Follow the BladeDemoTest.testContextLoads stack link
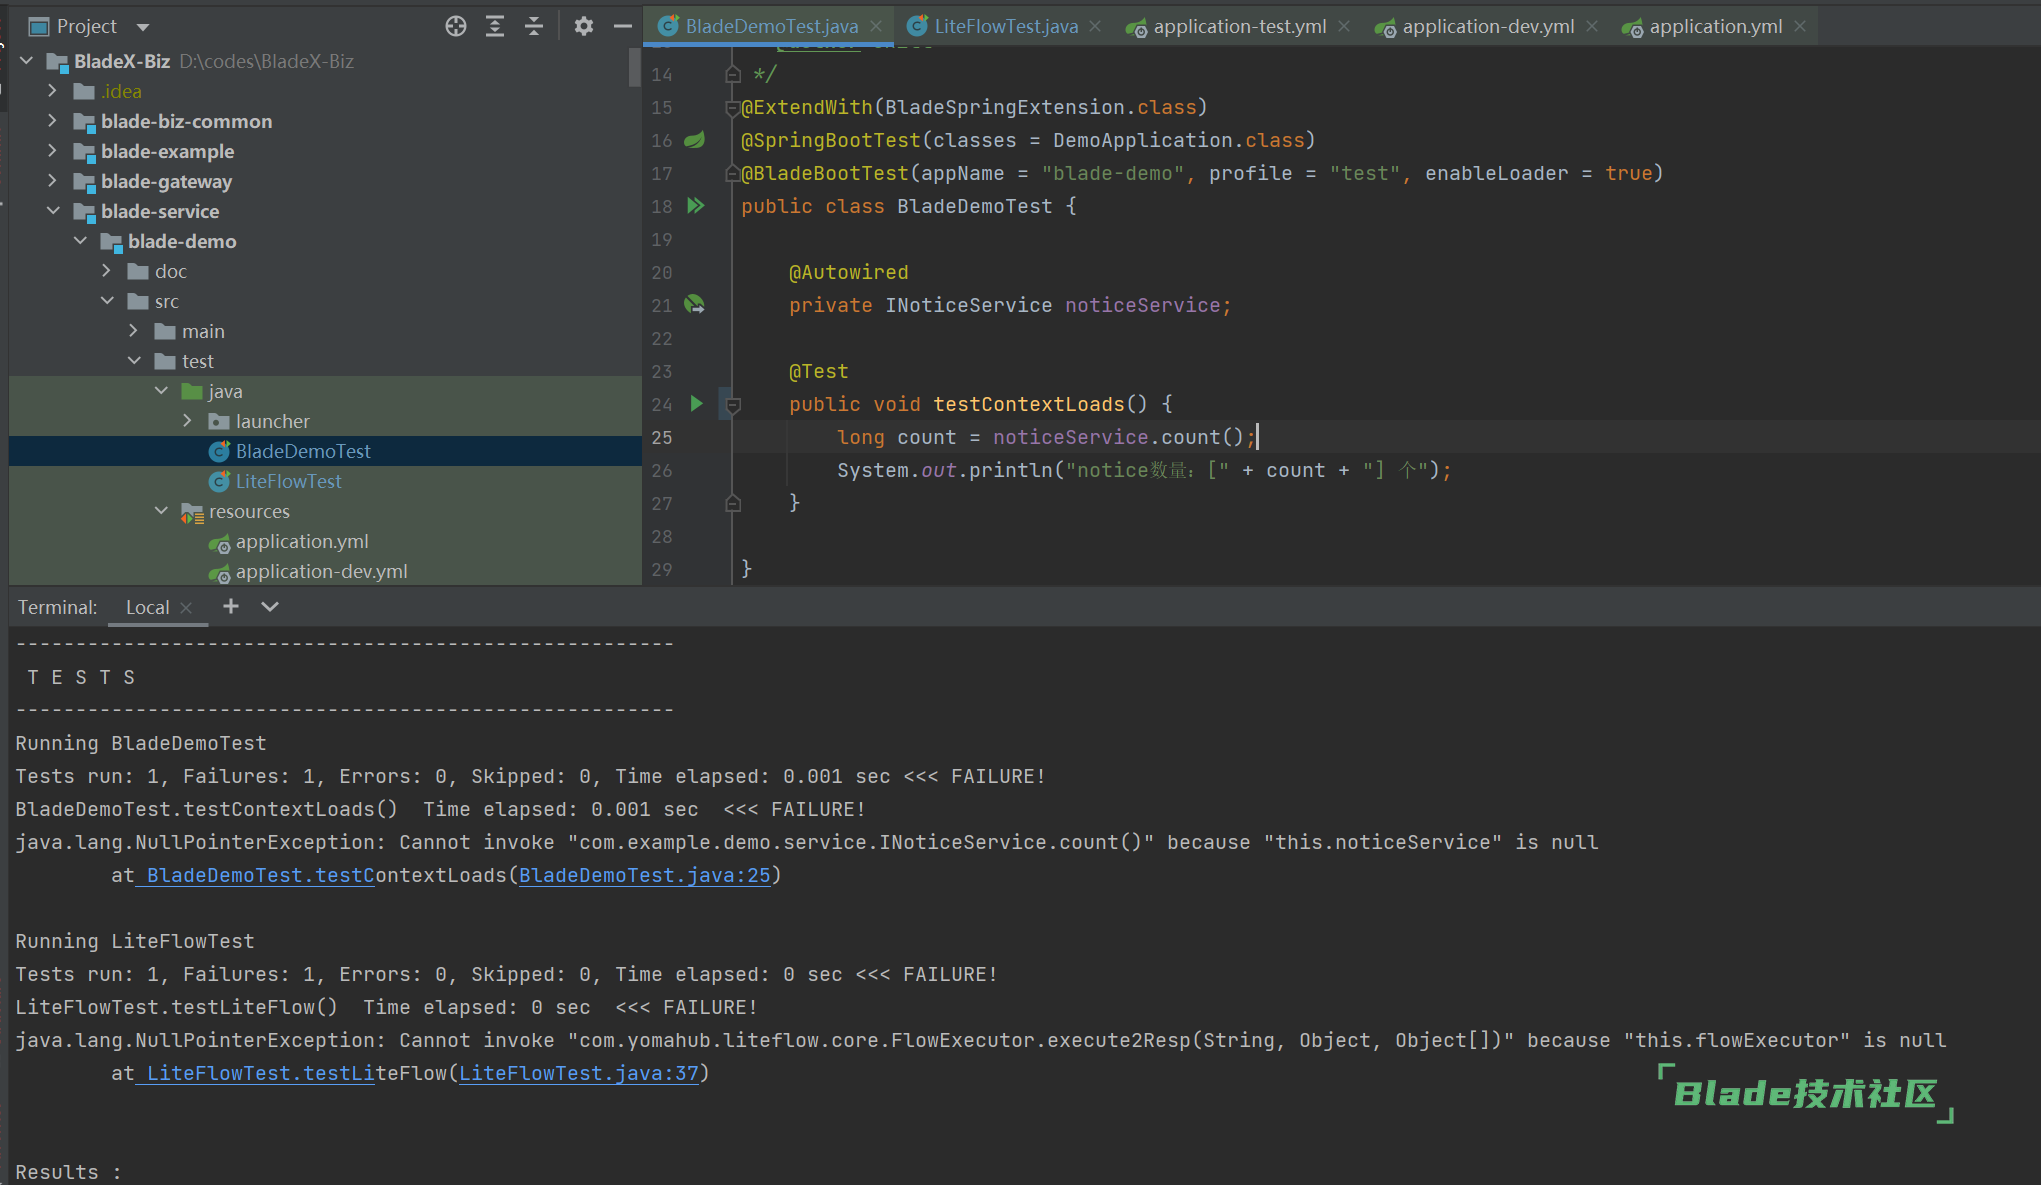Image resolution: width=2041 pixels, height=1185 pixels. [254, 875]
